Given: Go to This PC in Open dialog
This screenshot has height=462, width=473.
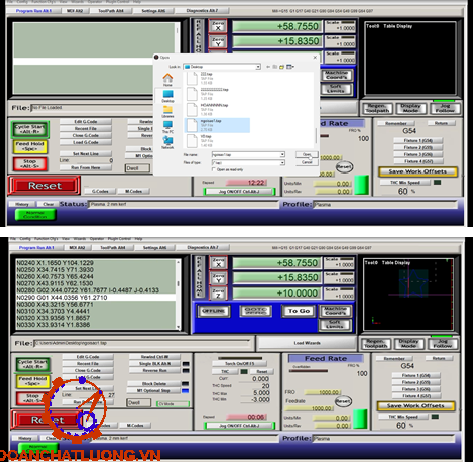Looking at the screenshot, I should (168, 127).
